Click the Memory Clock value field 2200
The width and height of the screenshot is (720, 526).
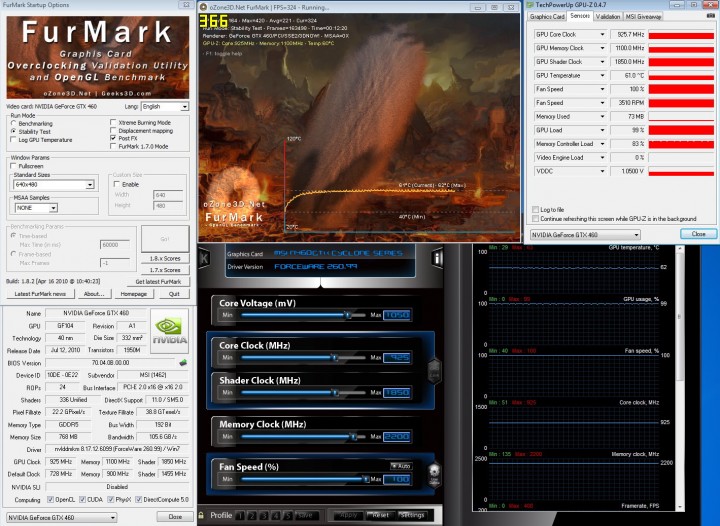pyautogui.click(x=397, y=436)
